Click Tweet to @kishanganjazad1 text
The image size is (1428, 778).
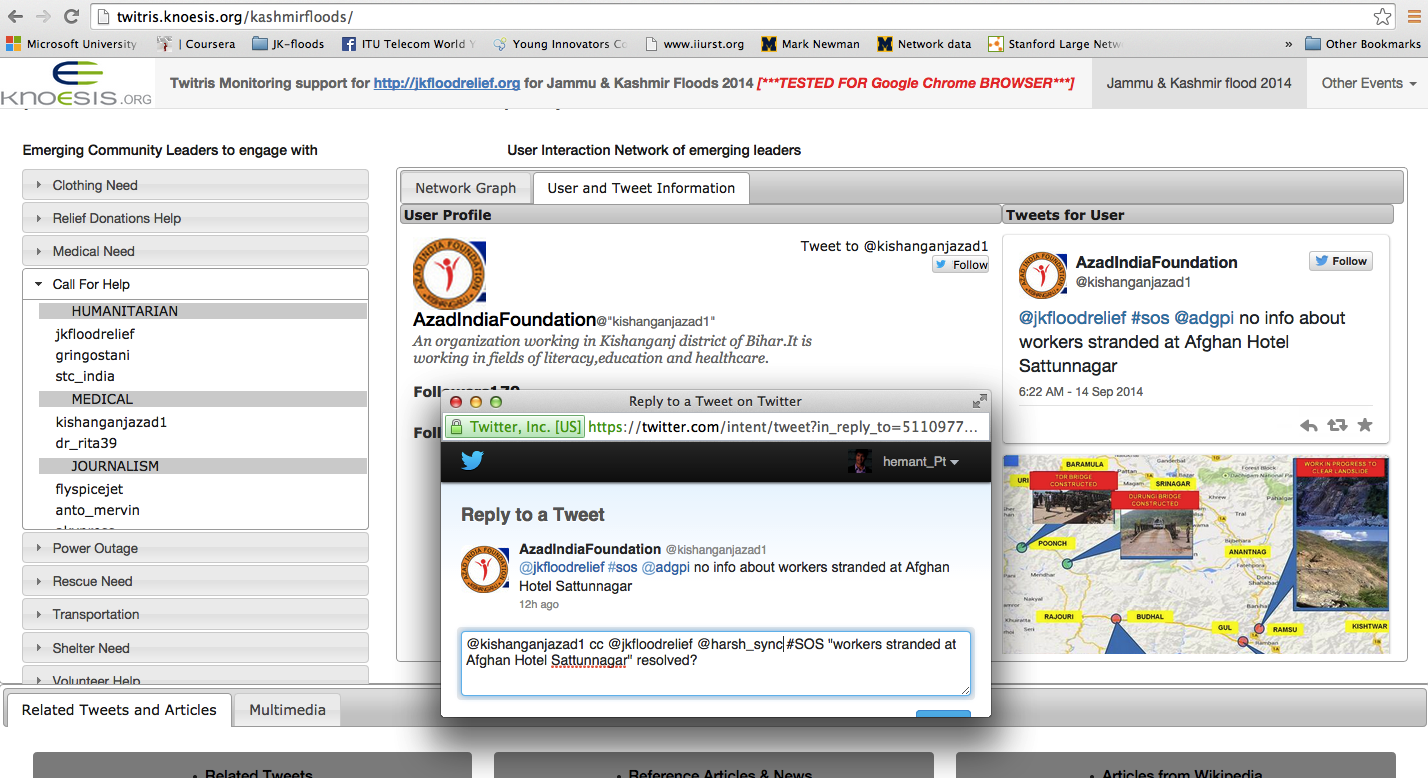[894, 246]
